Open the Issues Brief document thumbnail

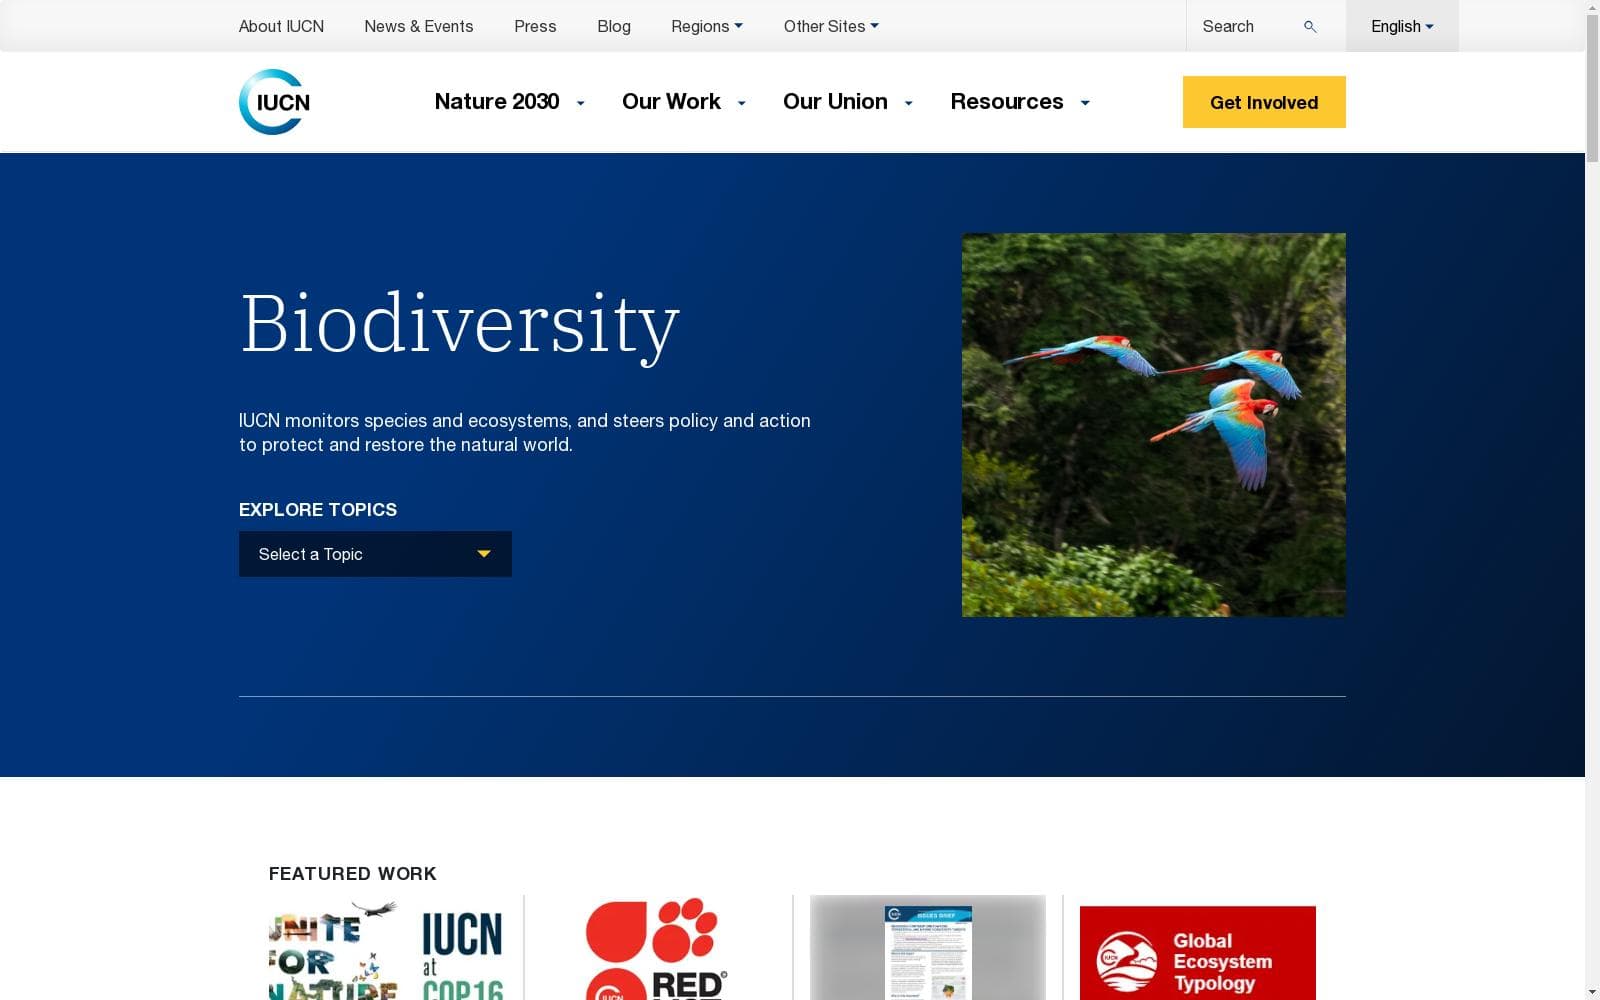click(x=928, y=948)
